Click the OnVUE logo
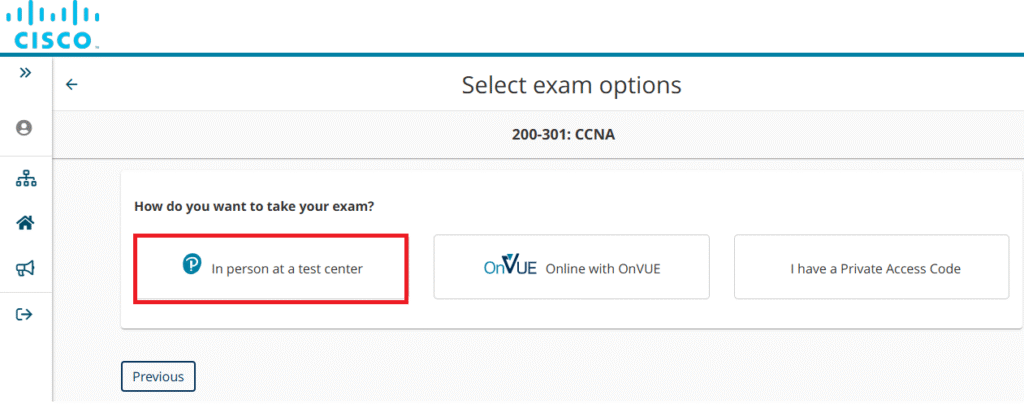This screenshot has height=408, width=1024. (510, 267)
